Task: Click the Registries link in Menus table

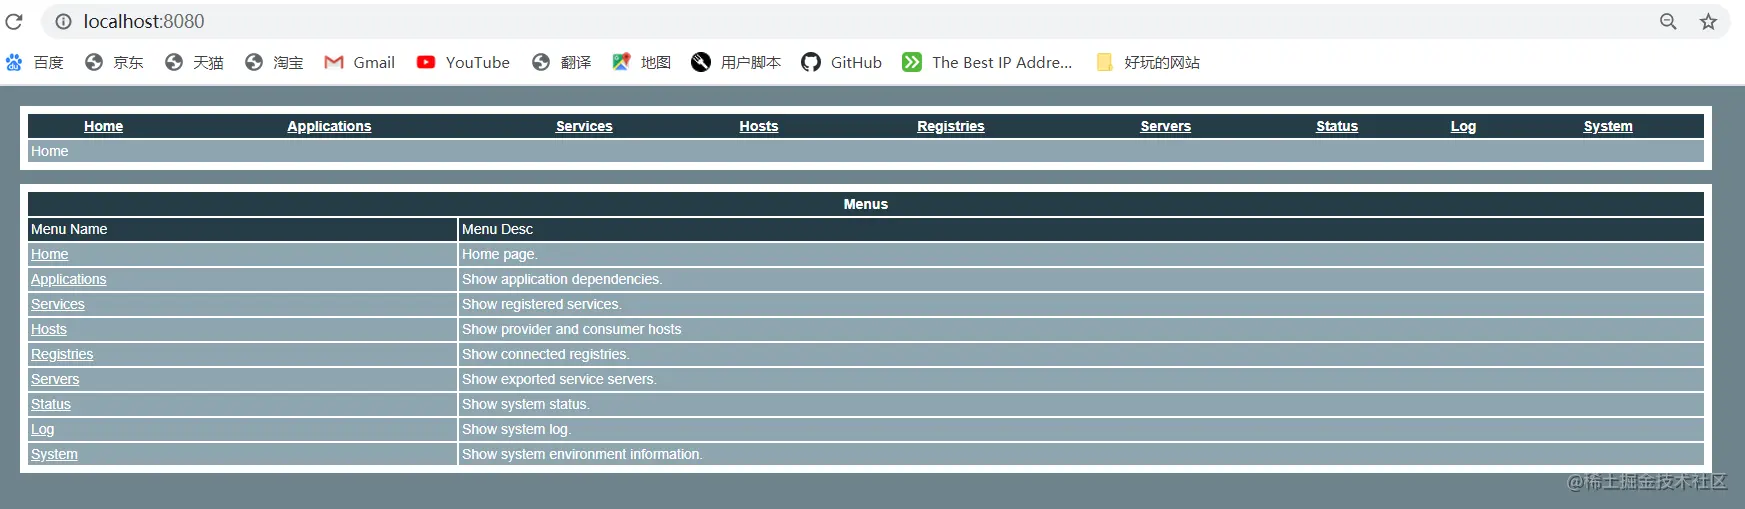Action: (62, 354)
